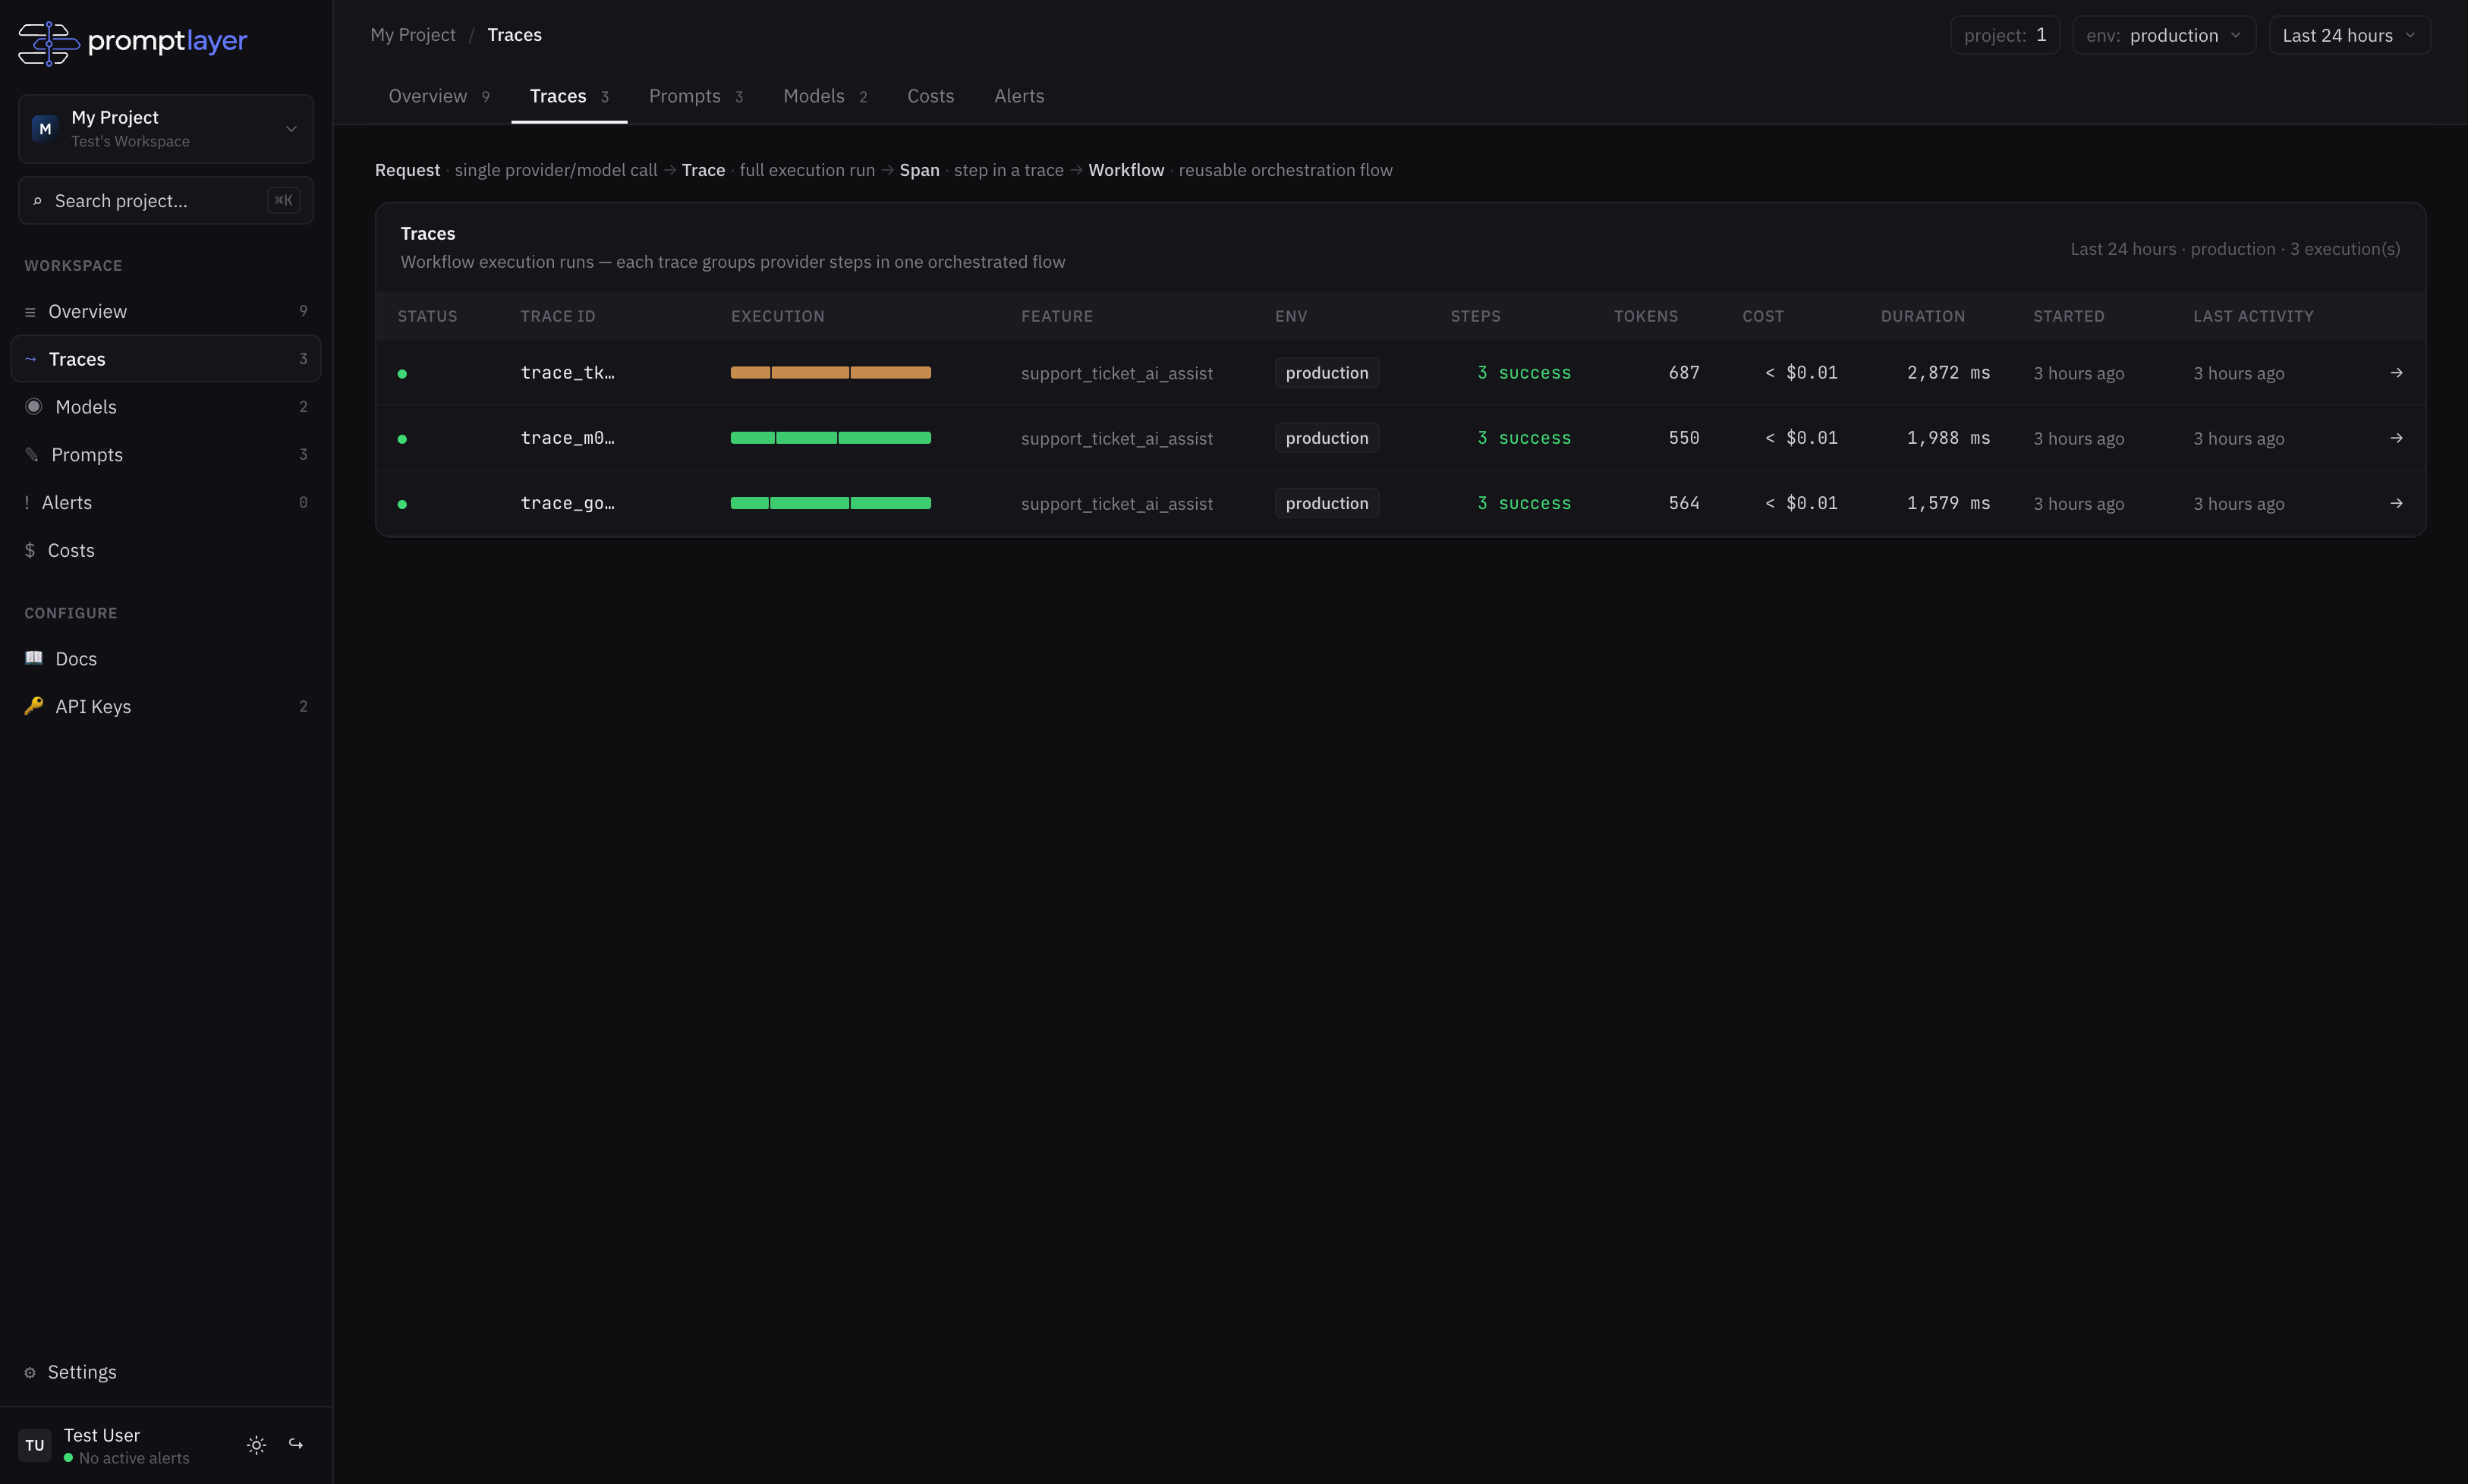The width and height of the screenshot is (2468, 1484).
Task: Open trace_m0 row arrow icon
Action: pyautogui.click(x=2396, y=438)
